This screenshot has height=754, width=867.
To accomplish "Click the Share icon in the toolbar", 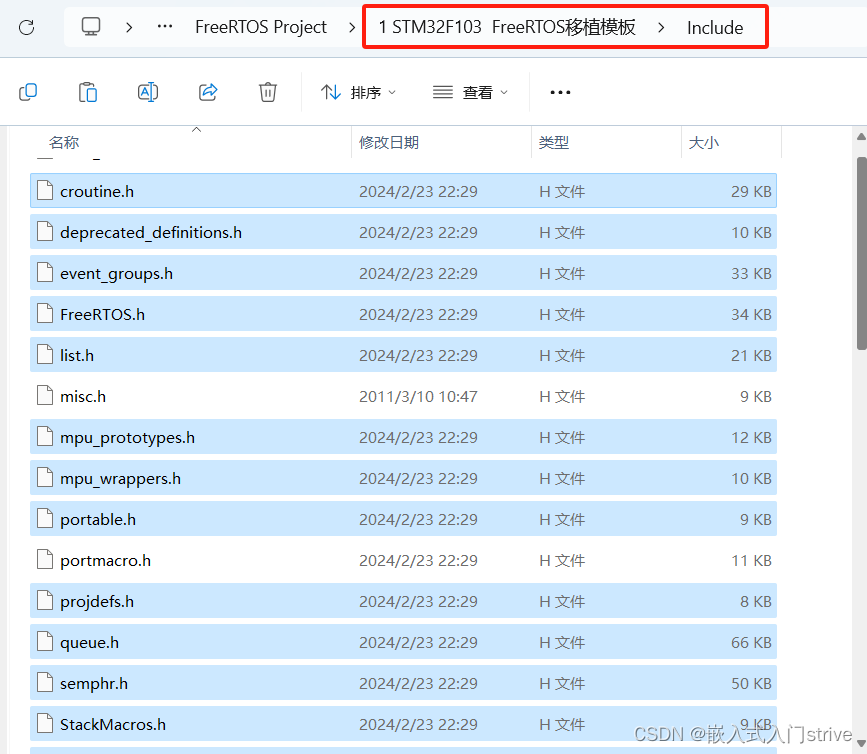I will [208, 91].
